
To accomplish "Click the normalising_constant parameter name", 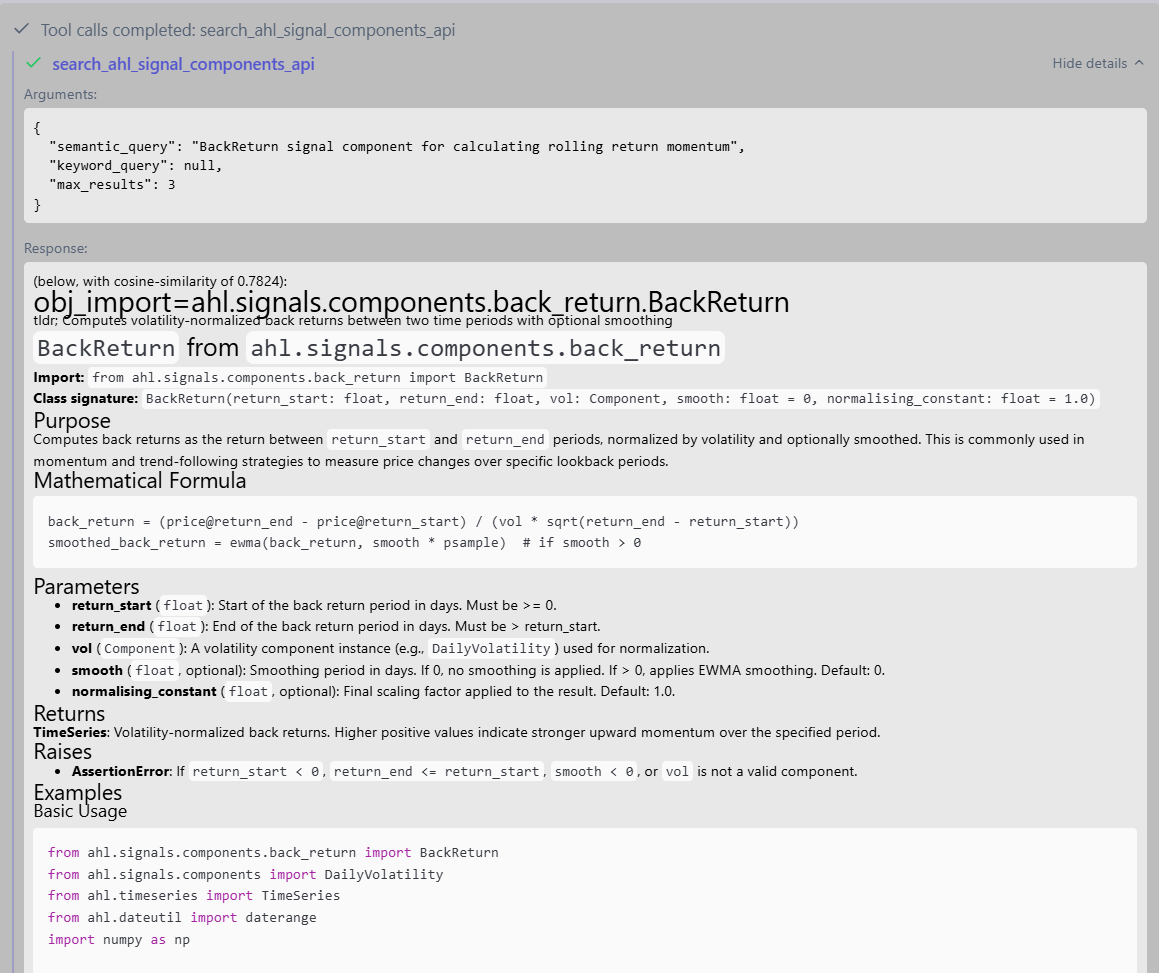I will (x=144, y=691).
